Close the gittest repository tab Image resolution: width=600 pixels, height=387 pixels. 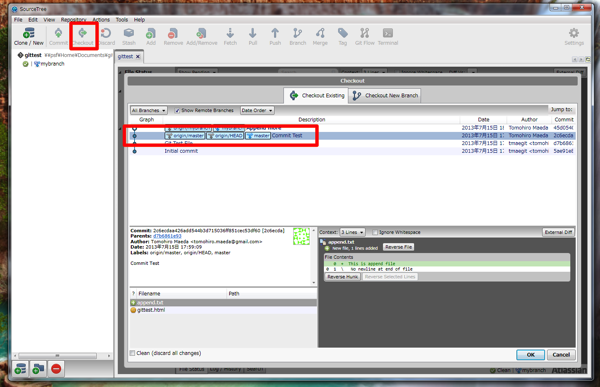138,57
